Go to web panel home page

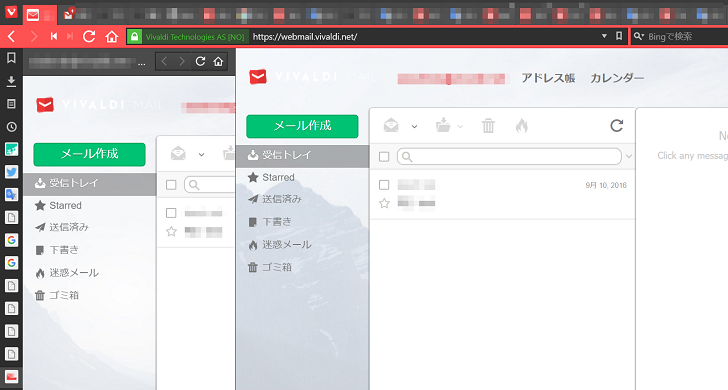218,61
